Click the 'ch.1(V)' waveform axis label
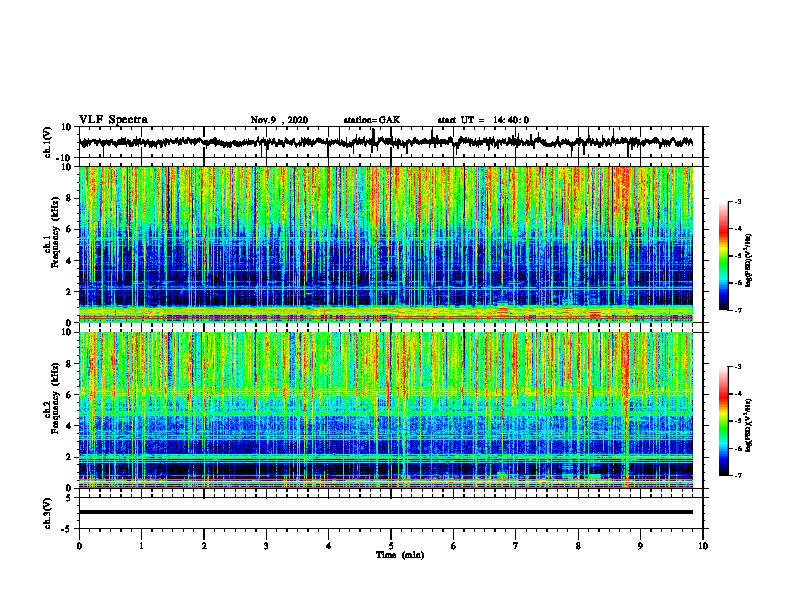 click(x=48, y=142)
